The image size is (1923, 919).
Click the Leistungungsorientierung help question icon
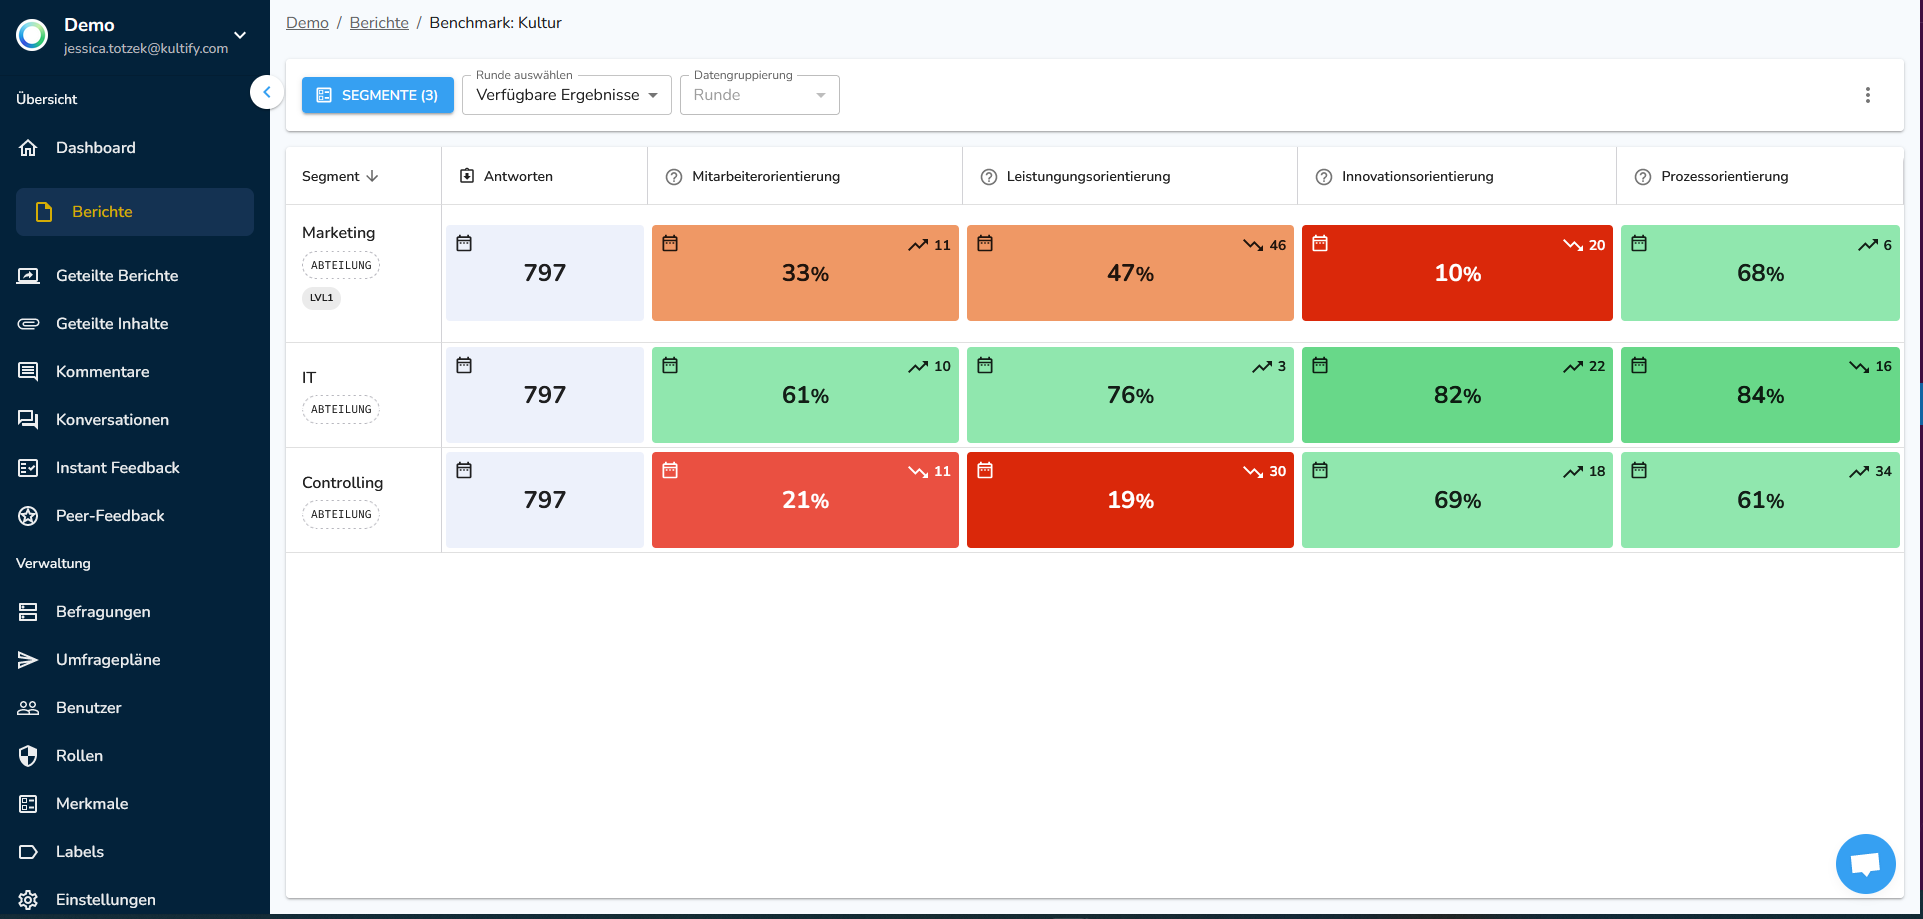pyautogui.click(x=989, y=177)
